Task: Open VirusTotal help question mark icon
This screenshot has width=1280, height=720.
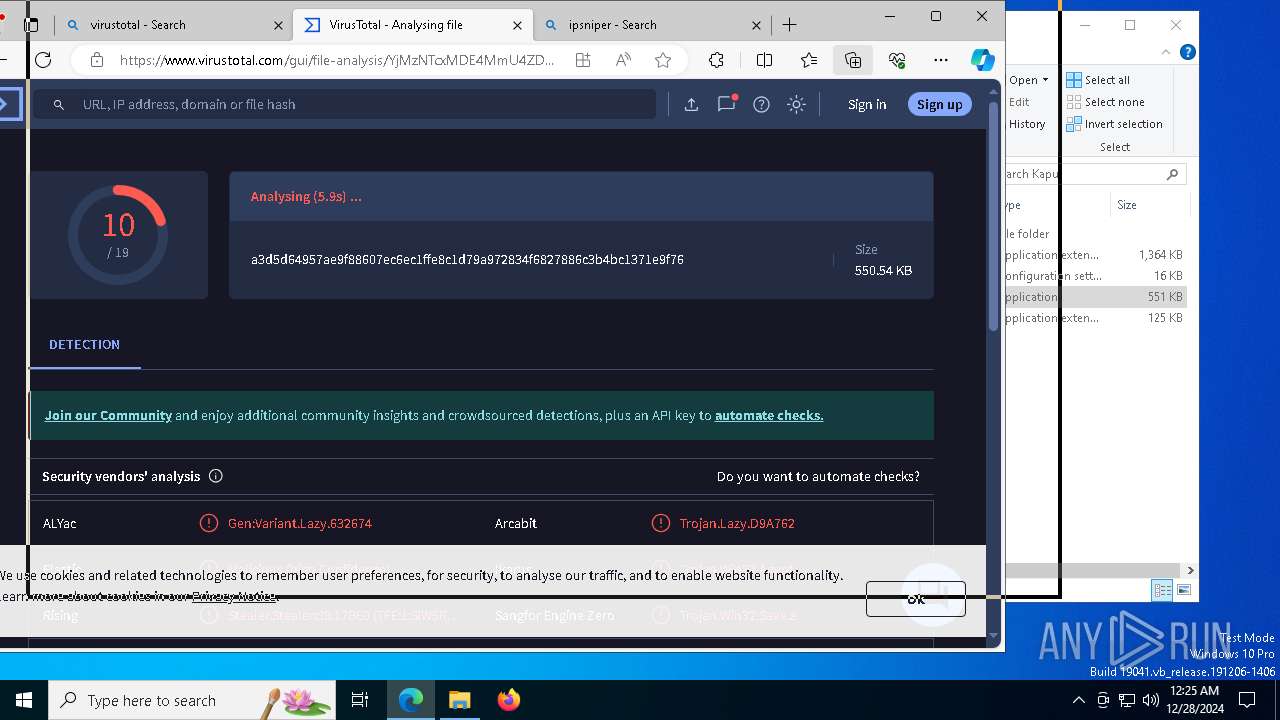Action: pos(761,104)
